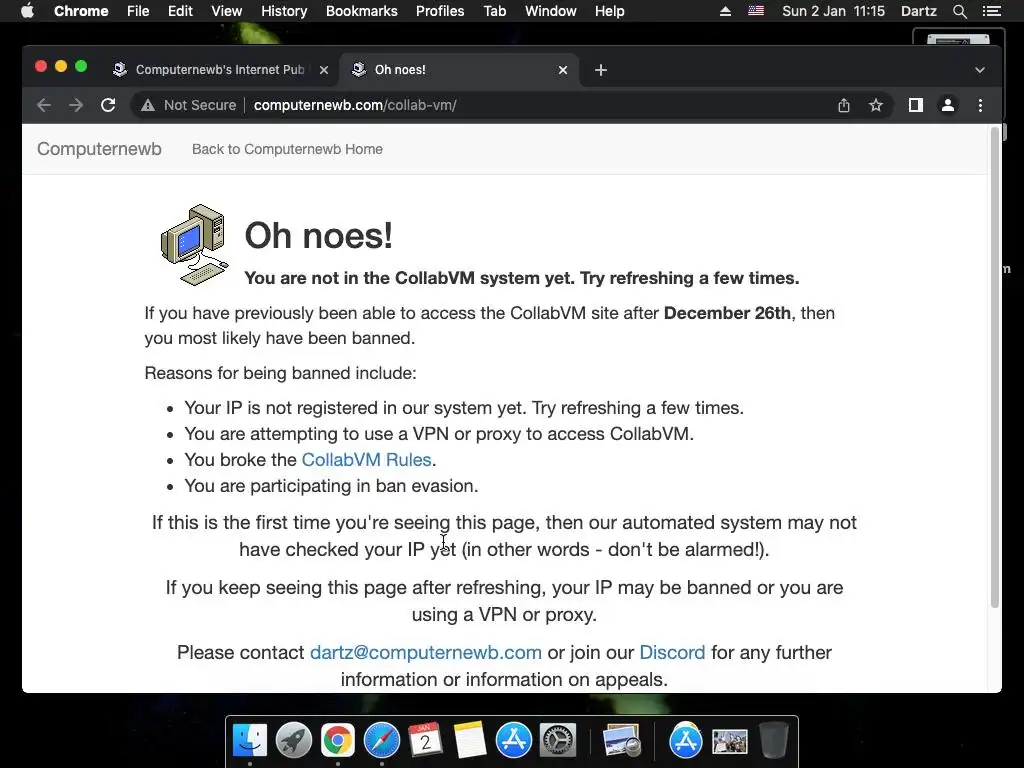Click the Oh noes! heading
Image resolution: width=1024 pixels, height=768 pixels.
coord(319,235)
